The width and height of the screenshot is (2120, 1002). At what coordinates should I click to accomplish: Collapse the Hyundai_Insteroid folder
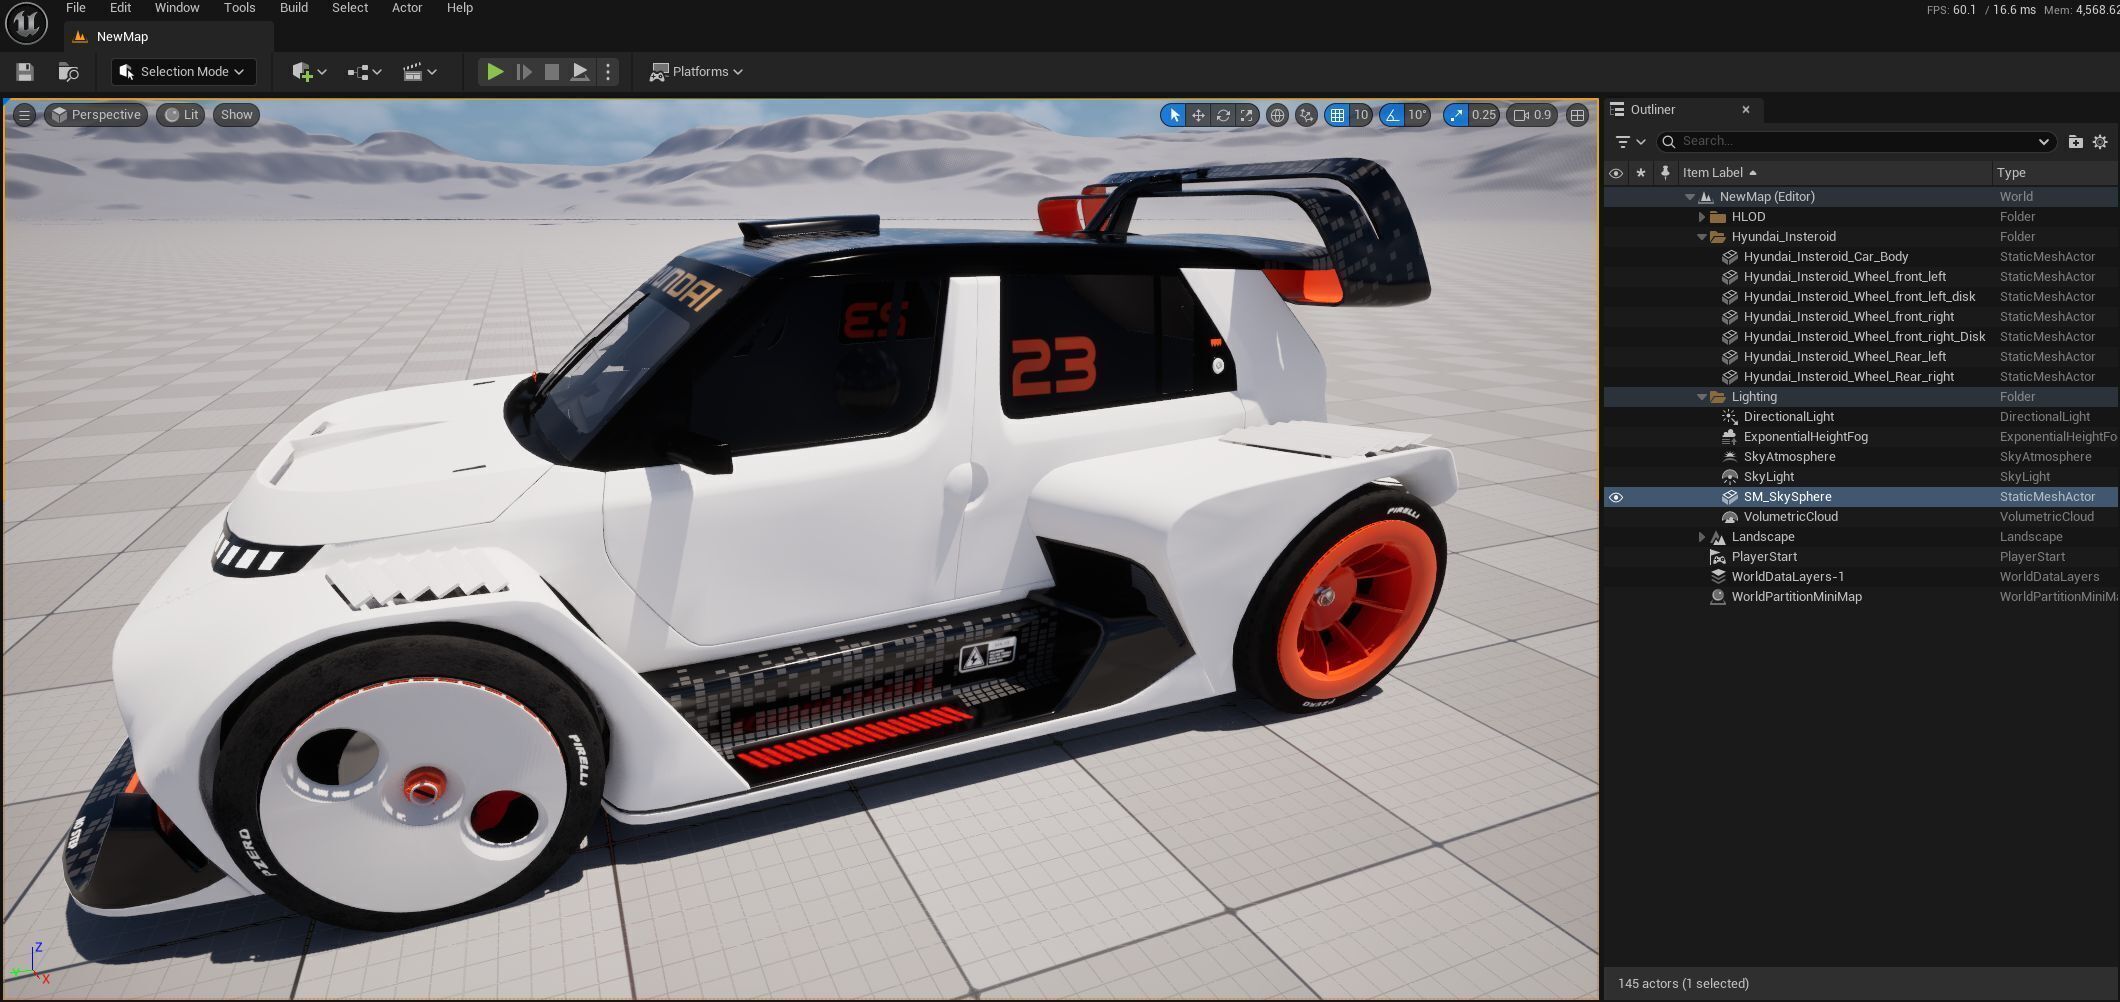1702,237
